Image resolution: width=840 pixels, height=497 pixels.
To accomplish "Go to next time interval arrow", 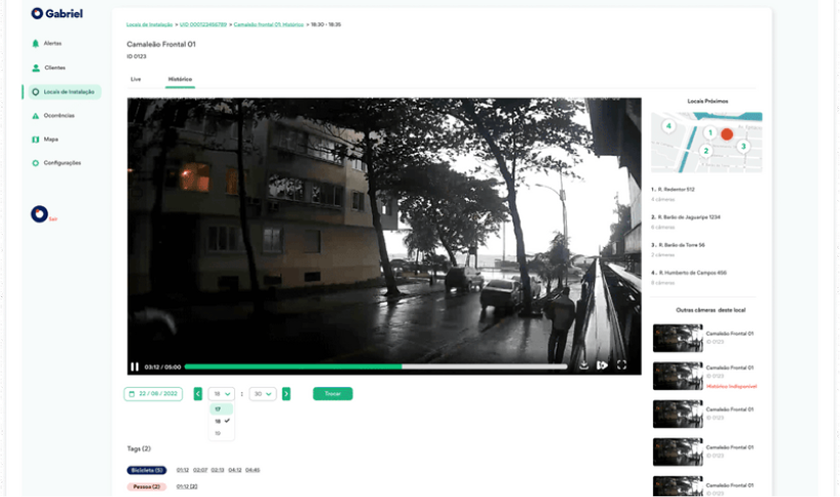I will point(286,394).
